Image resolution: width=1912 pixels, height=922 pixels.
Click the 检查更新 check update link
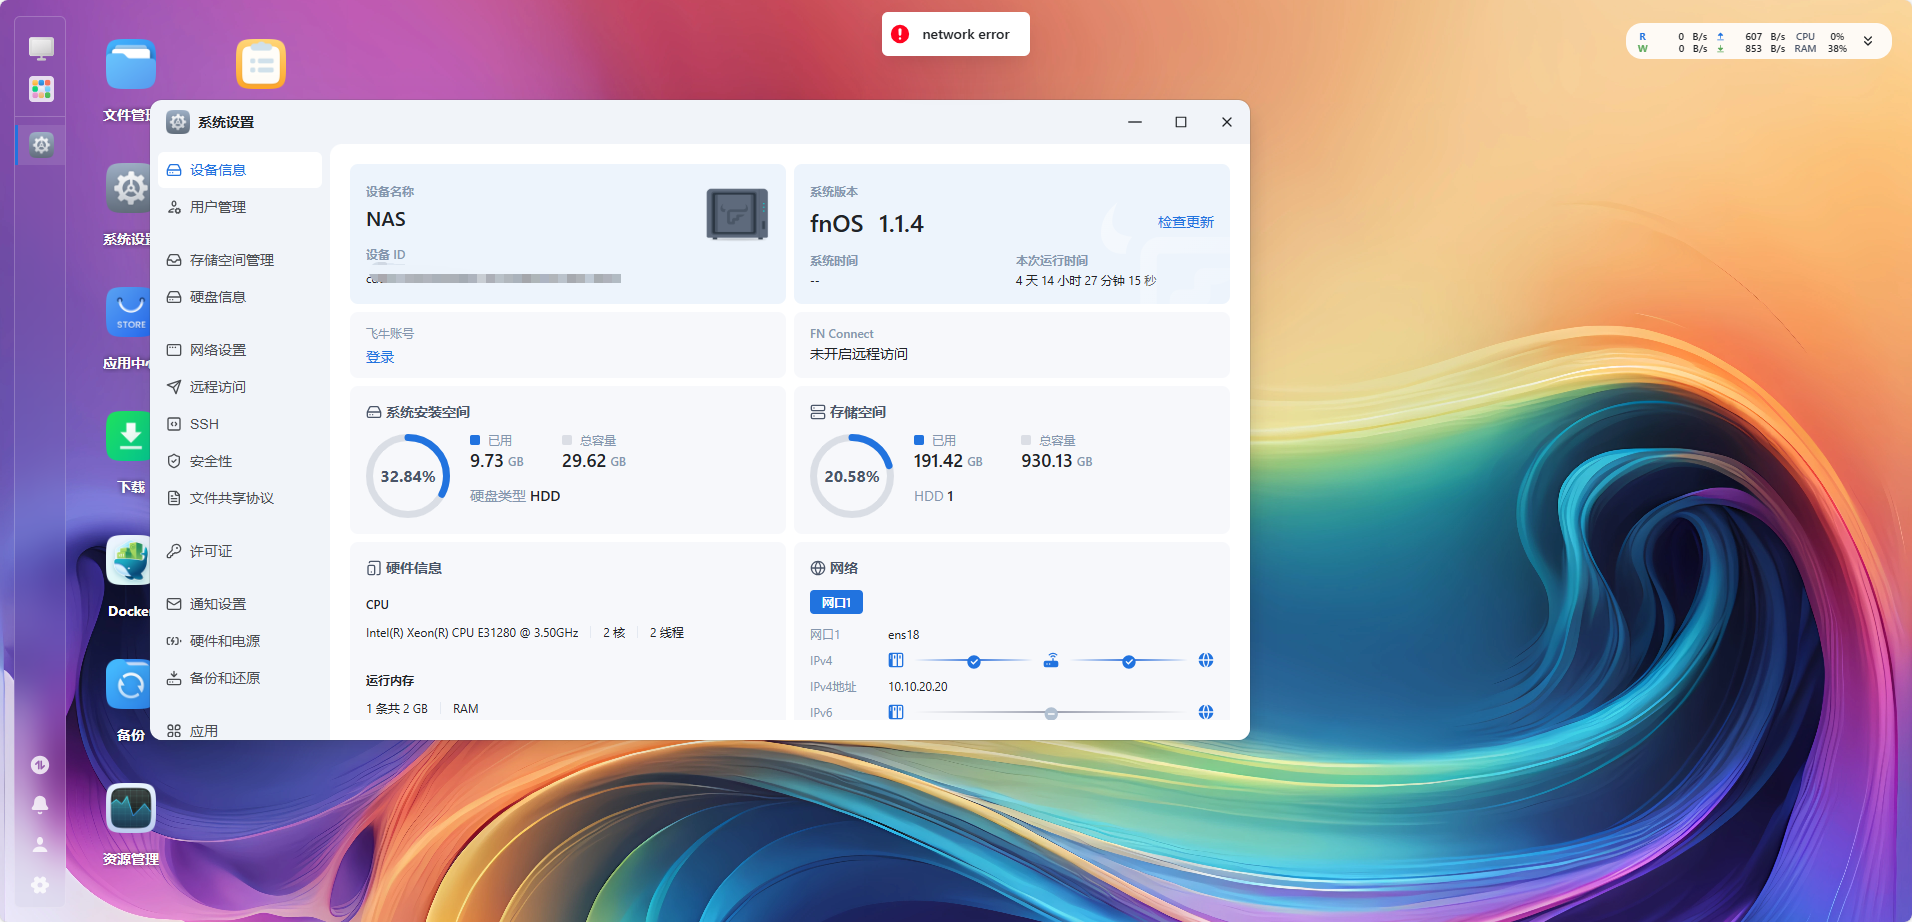click(1186, 222)
